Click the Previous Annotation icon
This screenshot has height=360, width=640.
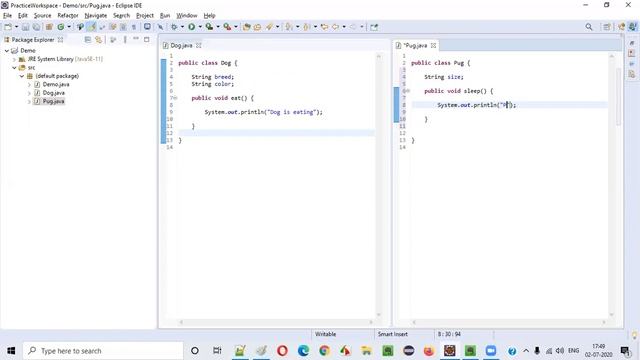coord(307,27)
